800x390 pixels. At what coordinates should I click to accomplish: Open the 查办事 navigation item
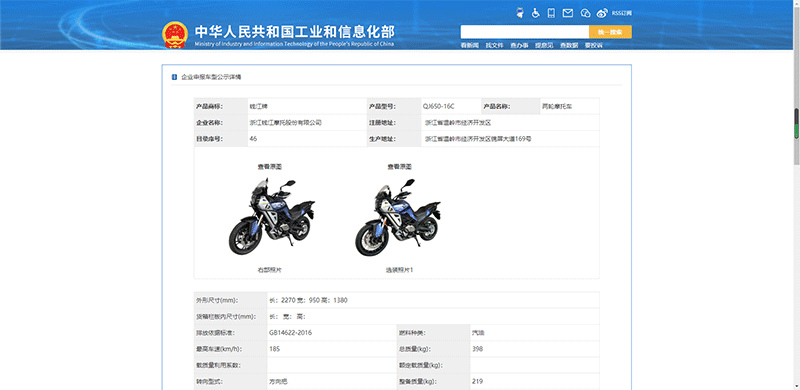[519, 45]
